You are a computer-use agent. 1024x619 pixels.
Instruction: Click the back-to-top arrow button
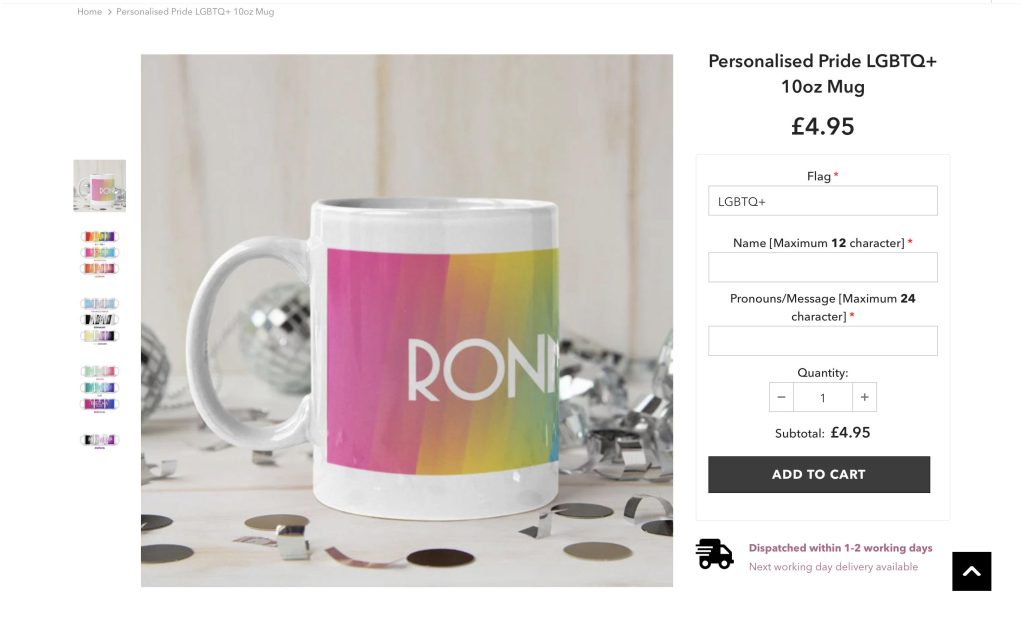(x=971, y=571)
